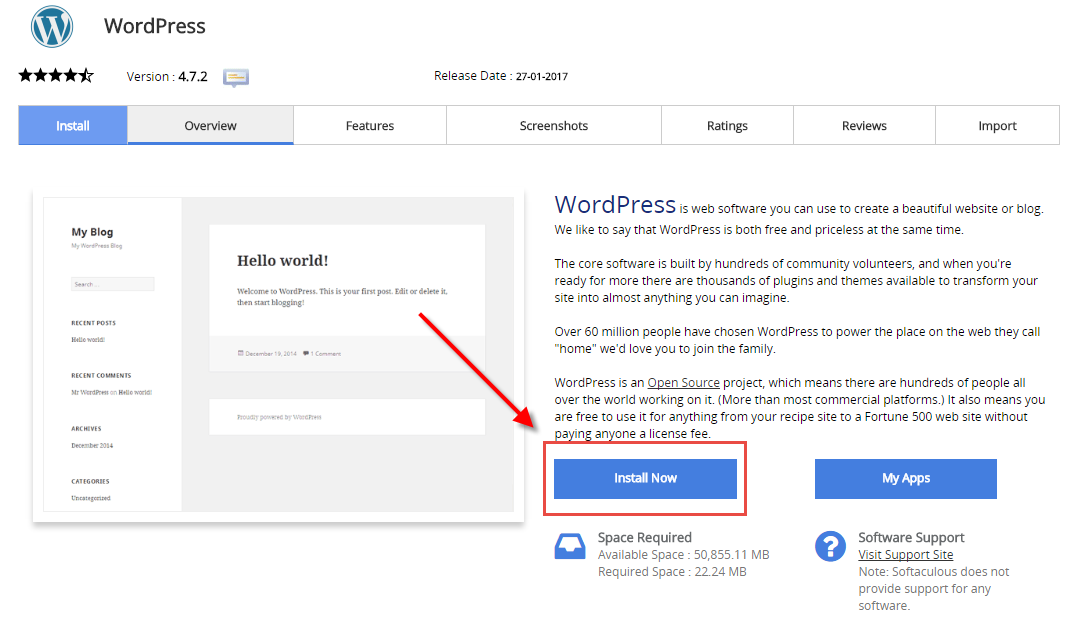Click the Software Support question mark icon
The image size is (1081, 620).
point(830,546)
